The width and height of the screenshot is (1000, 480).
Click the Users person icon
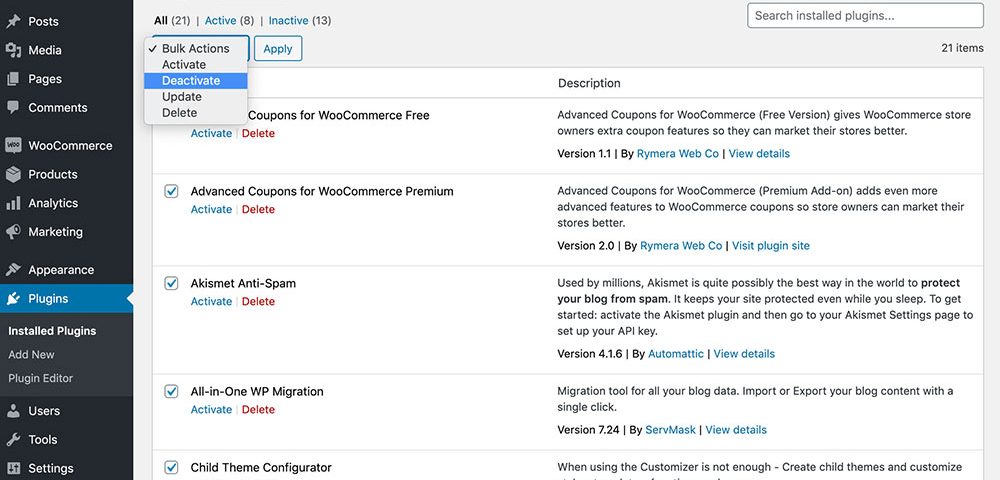[13, 411]
